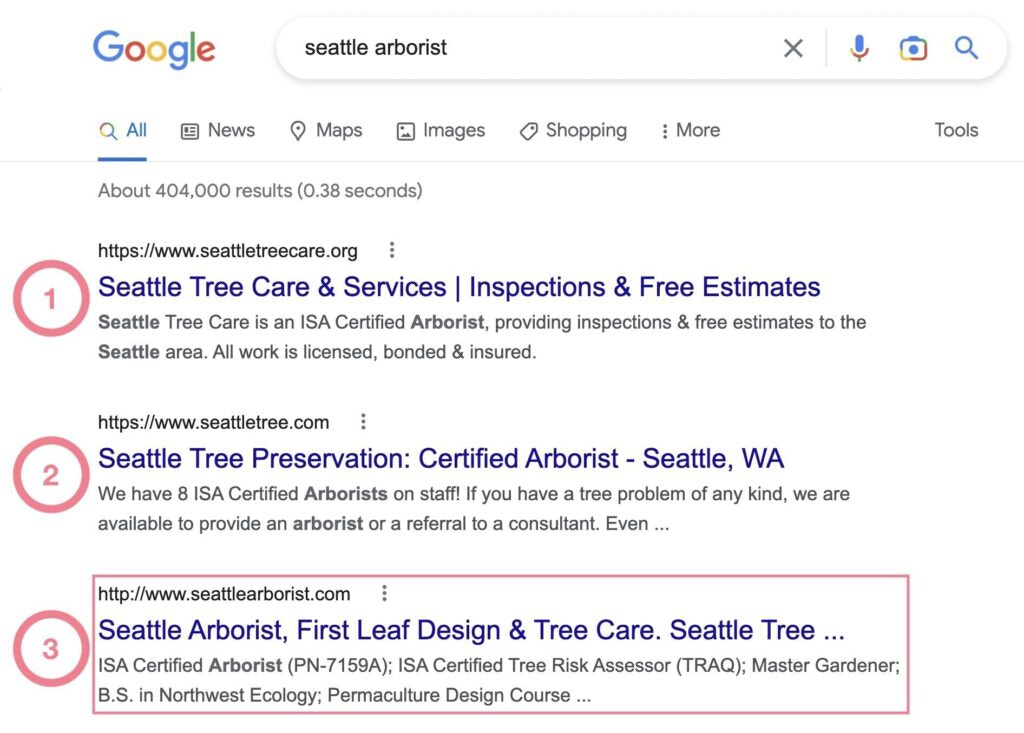Click the shopping tag icon beside Shopping
Image resolution: width=1024 pixels, height=733 pixels.
[528, 130]
